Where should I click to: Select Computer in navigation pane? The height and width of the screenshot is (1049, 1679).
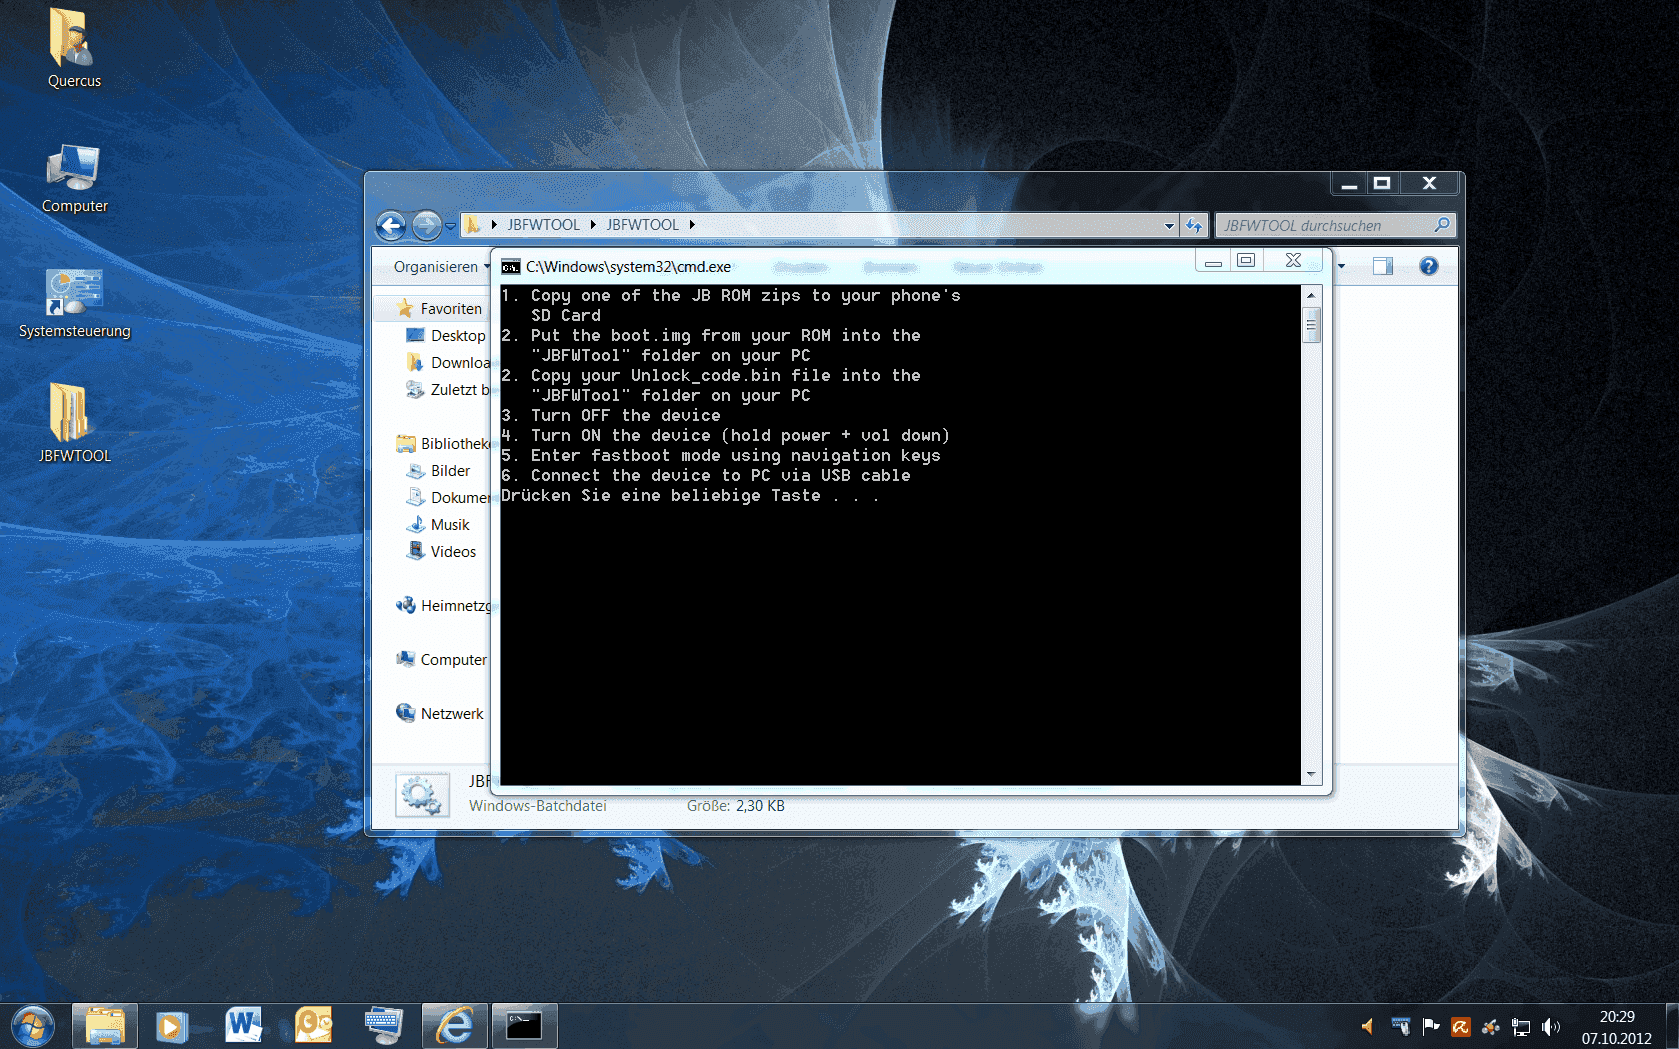point(442,659)
